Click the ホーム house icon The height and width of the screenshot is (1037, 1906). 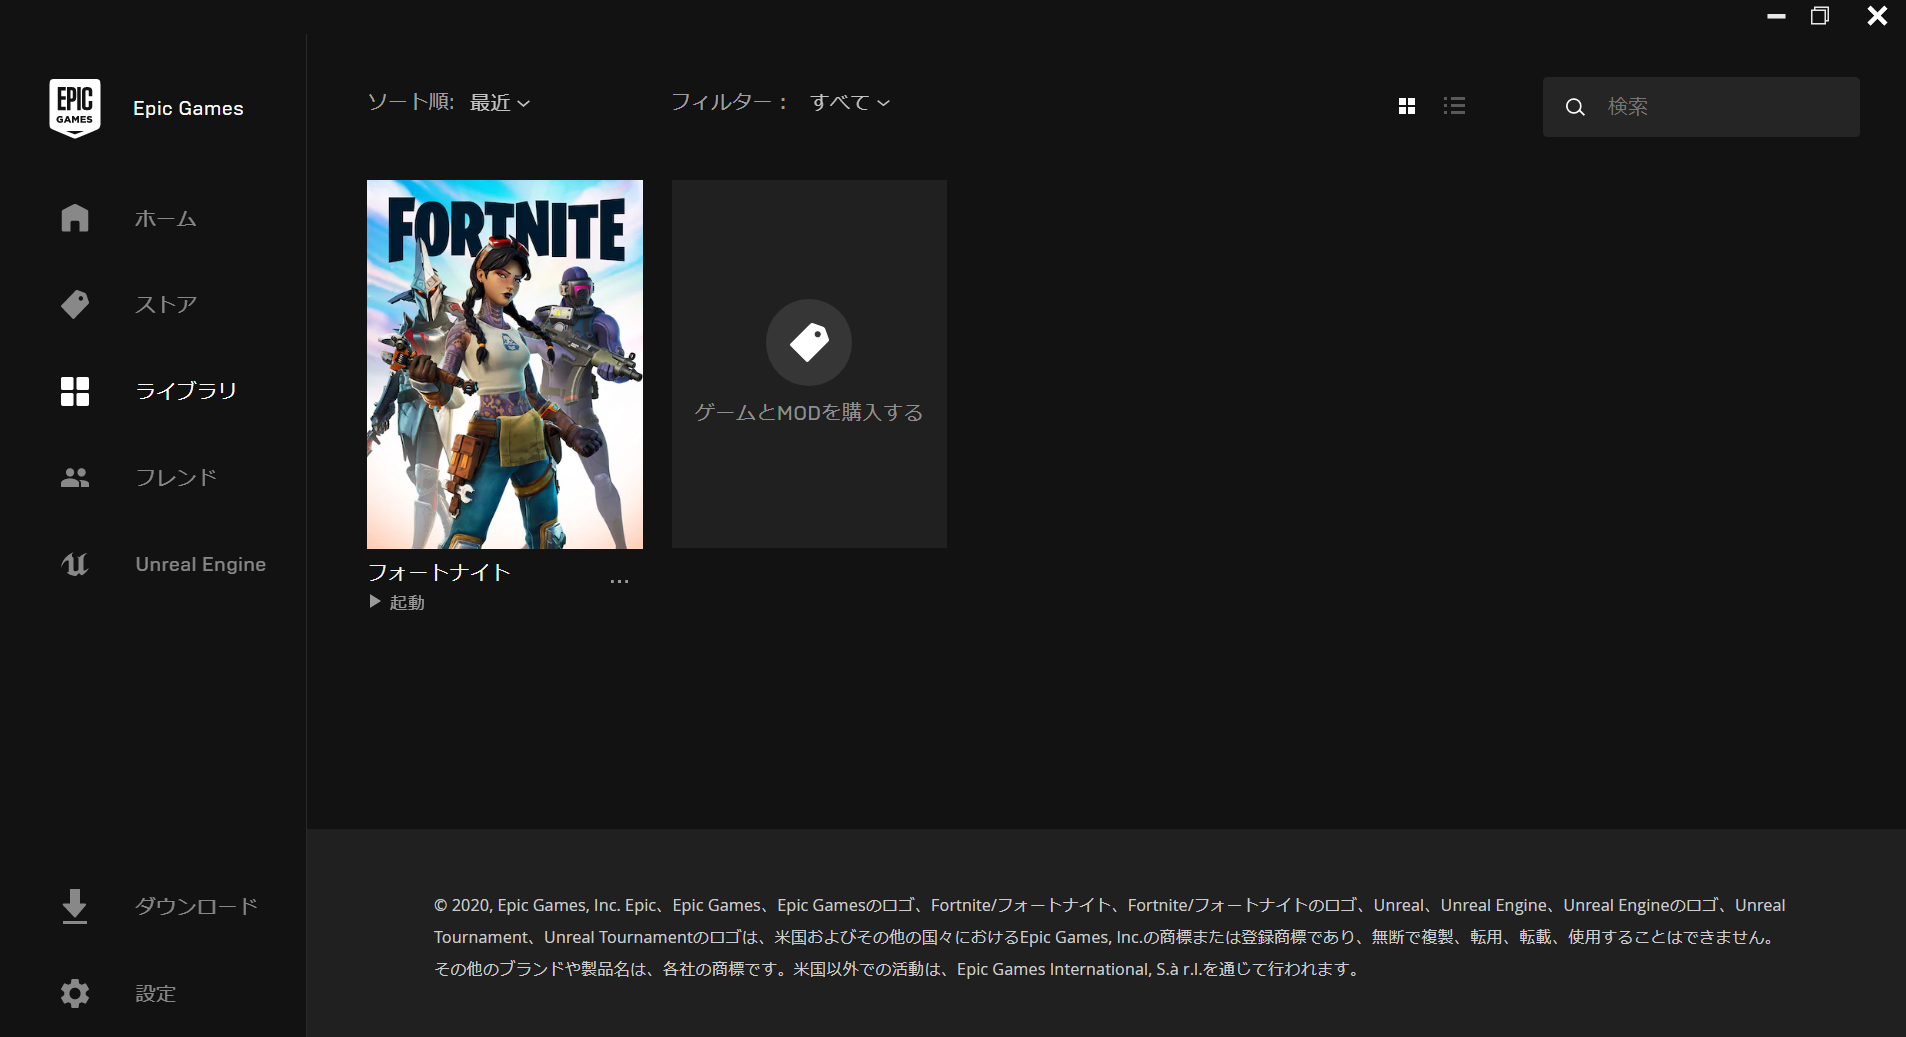75,218
